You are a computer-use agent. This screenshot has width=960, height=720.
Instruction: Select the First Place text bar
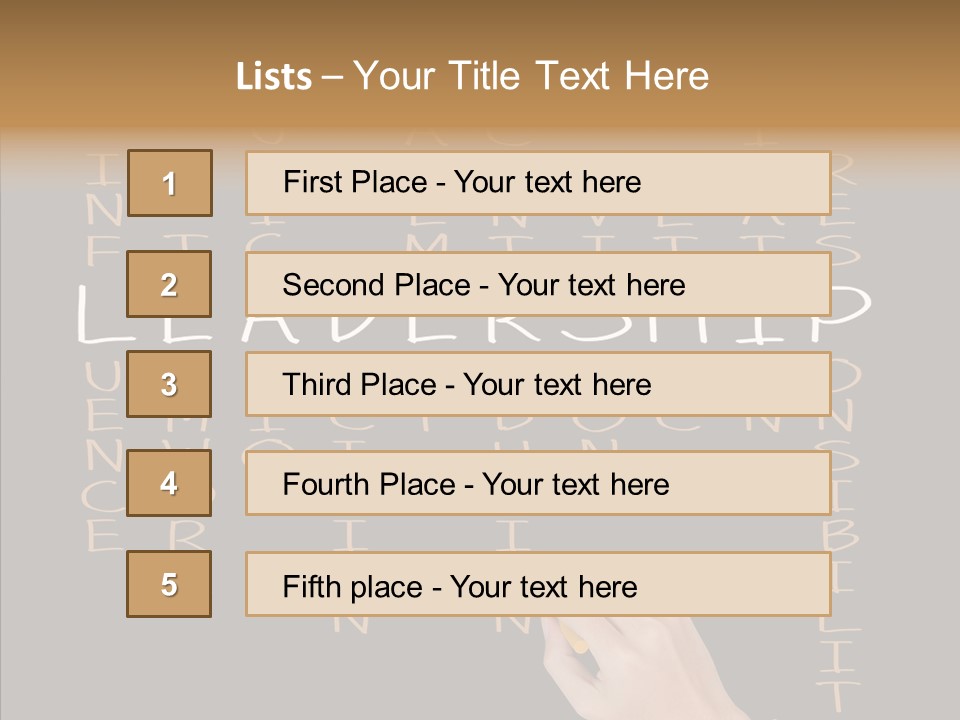coord(538,183)
